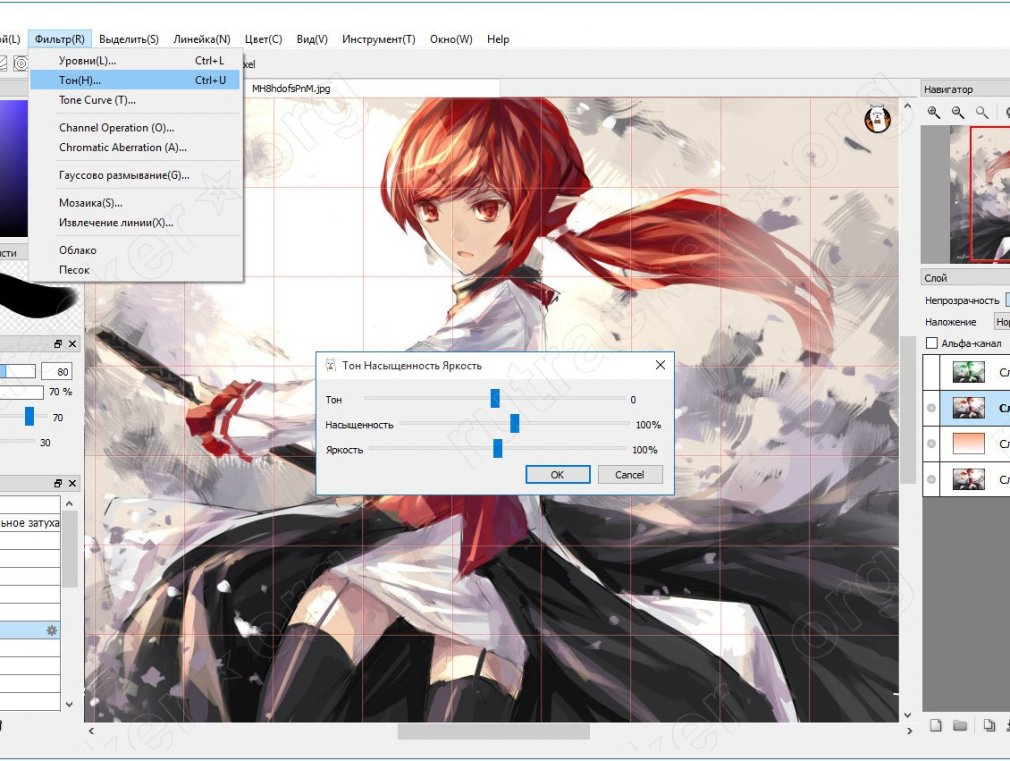This screenshot has width=1010, height=761.
Task: Click the color picker gradient square
Action: [14, 169]
